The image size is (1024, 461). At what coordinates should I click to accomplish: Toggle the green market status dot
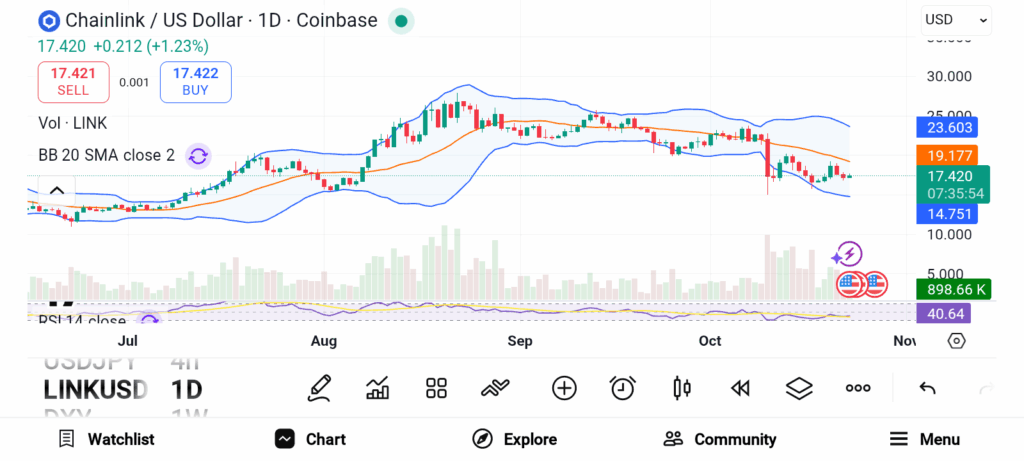[x=401, y=20]
